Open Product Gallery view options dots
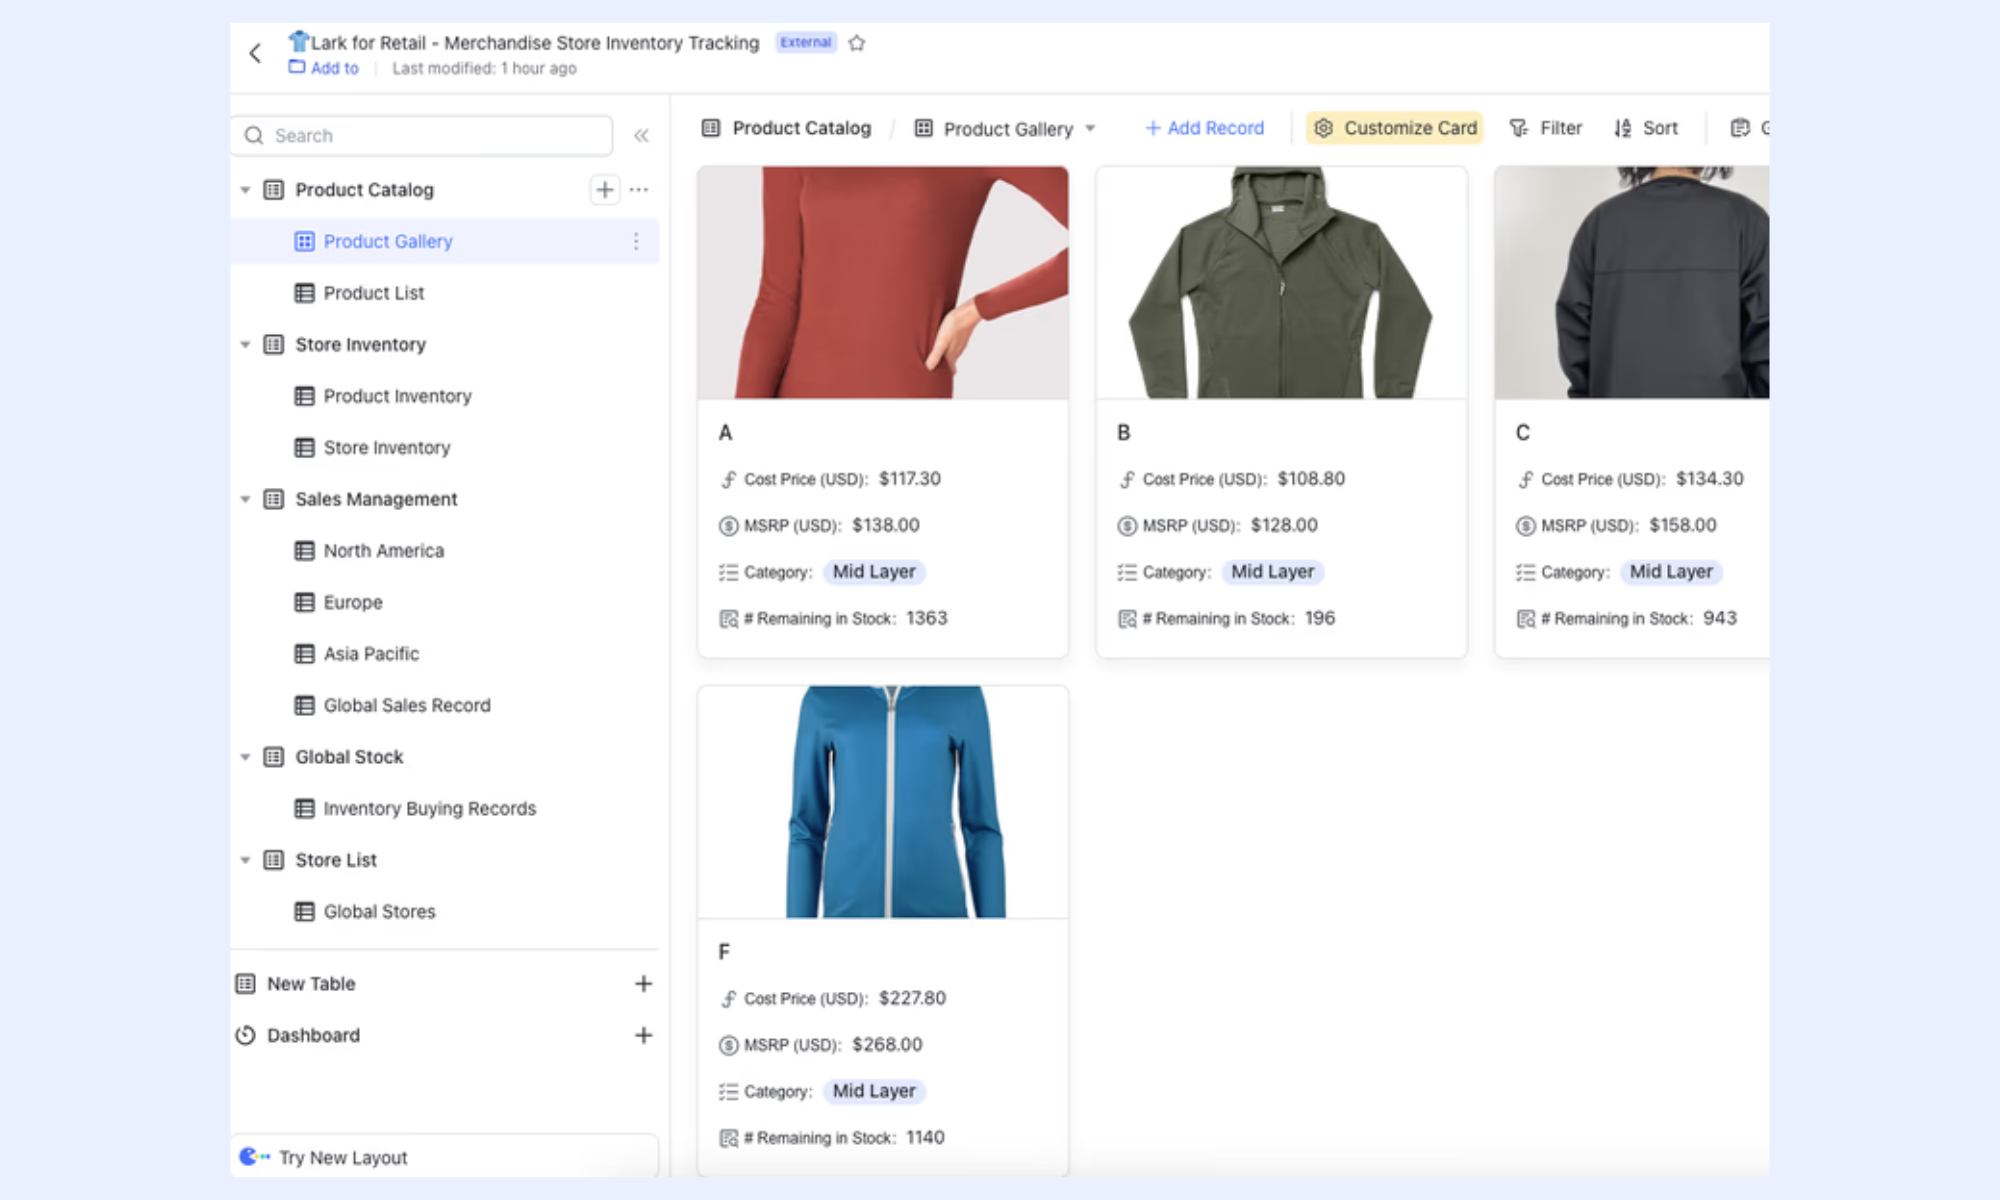This screenshot has height=1200, width=2000. (636, 241)
